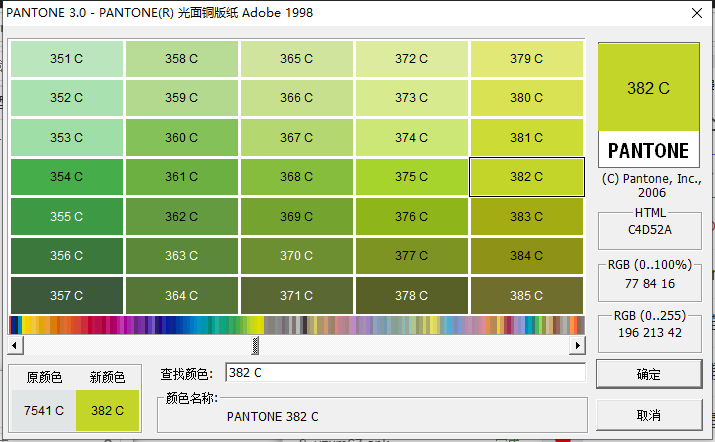715x442 pixels.
Task: Click the 查找颜色 search input field
Action: [x=404, y=373]
